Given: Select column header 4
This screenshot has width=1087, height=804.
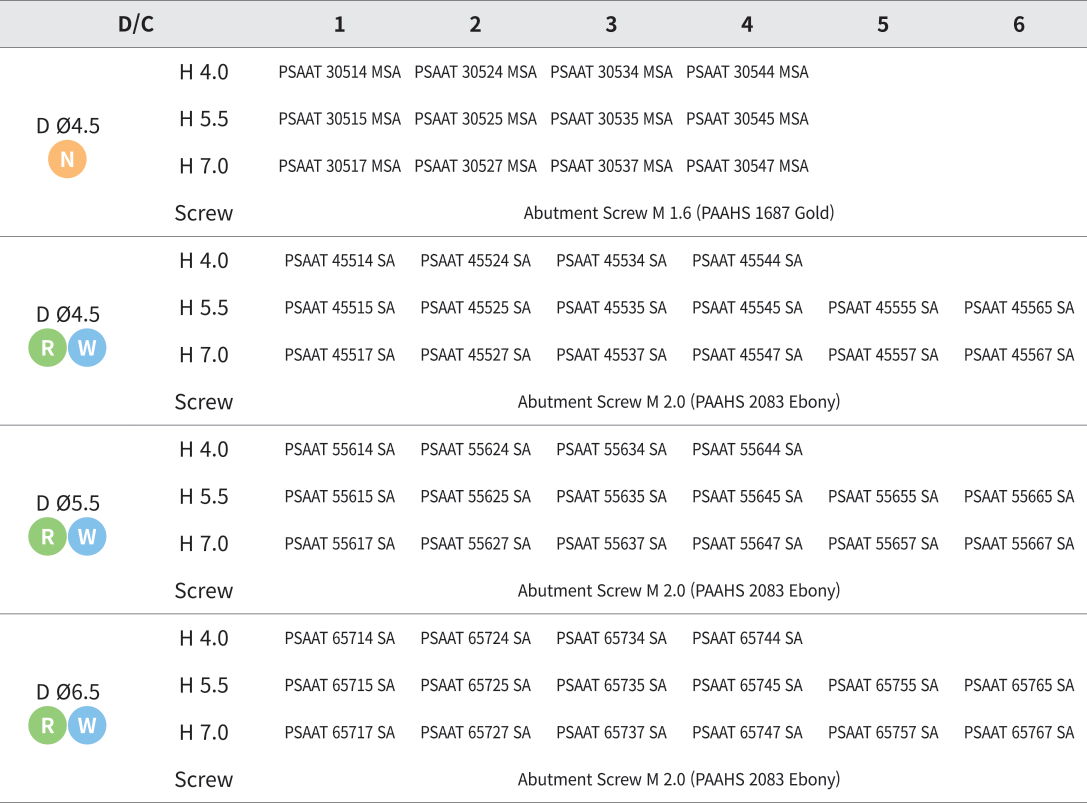Looking at the screenshot, I should pos(747,24).
